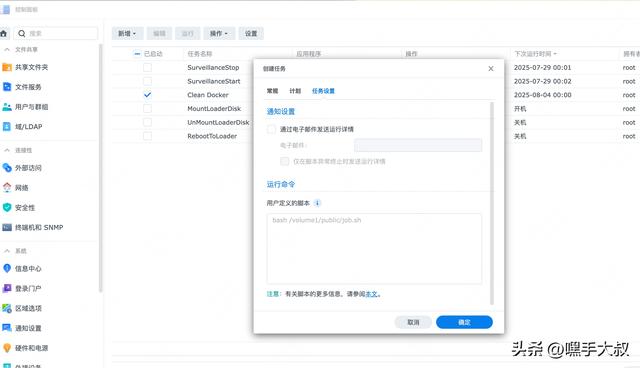
Task: Click the 2025-08-04 00:00 run time
Action: [x=542, y=95]
